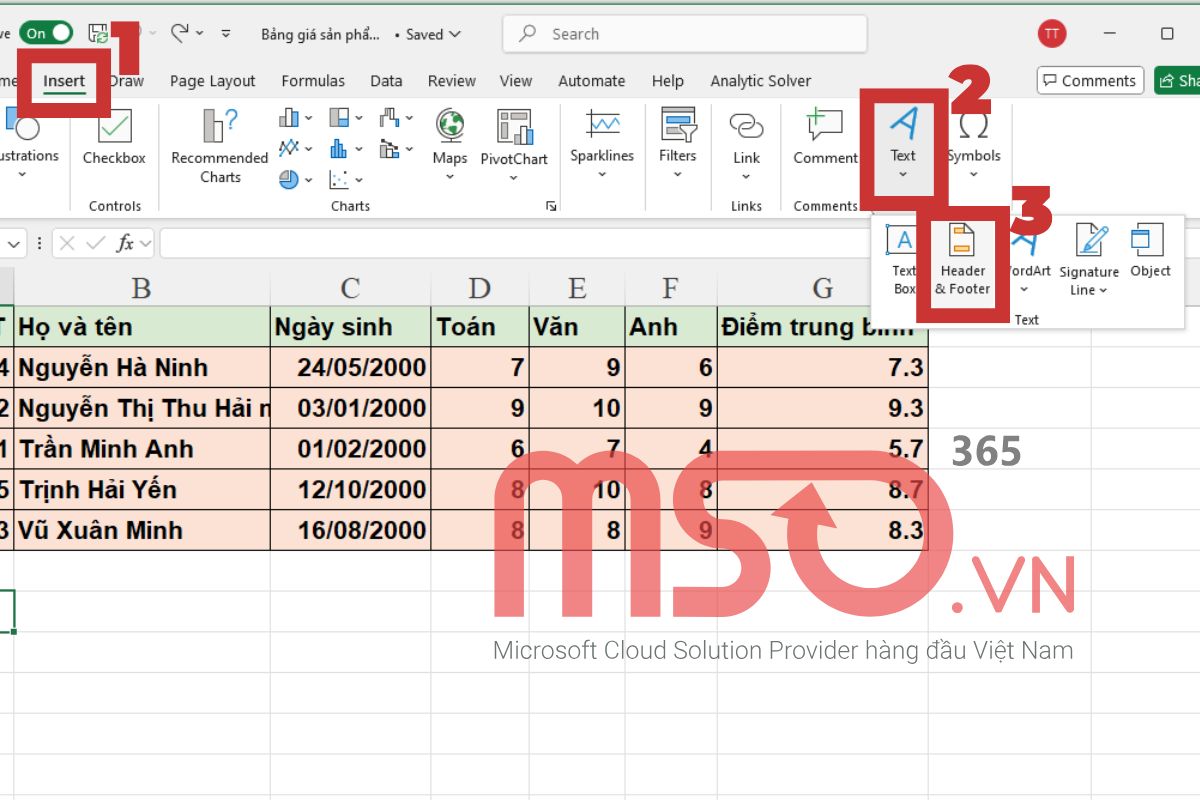
Task: Open Customize Quick Access Toolbar dropdown
Action: [x=226, y=34]
